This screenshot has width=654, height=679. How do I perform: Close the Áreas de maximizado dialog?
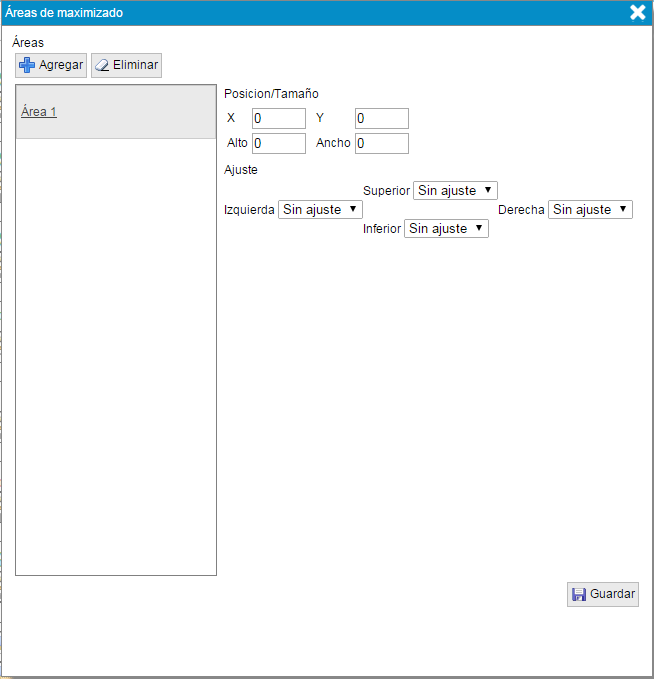(637, 12)
